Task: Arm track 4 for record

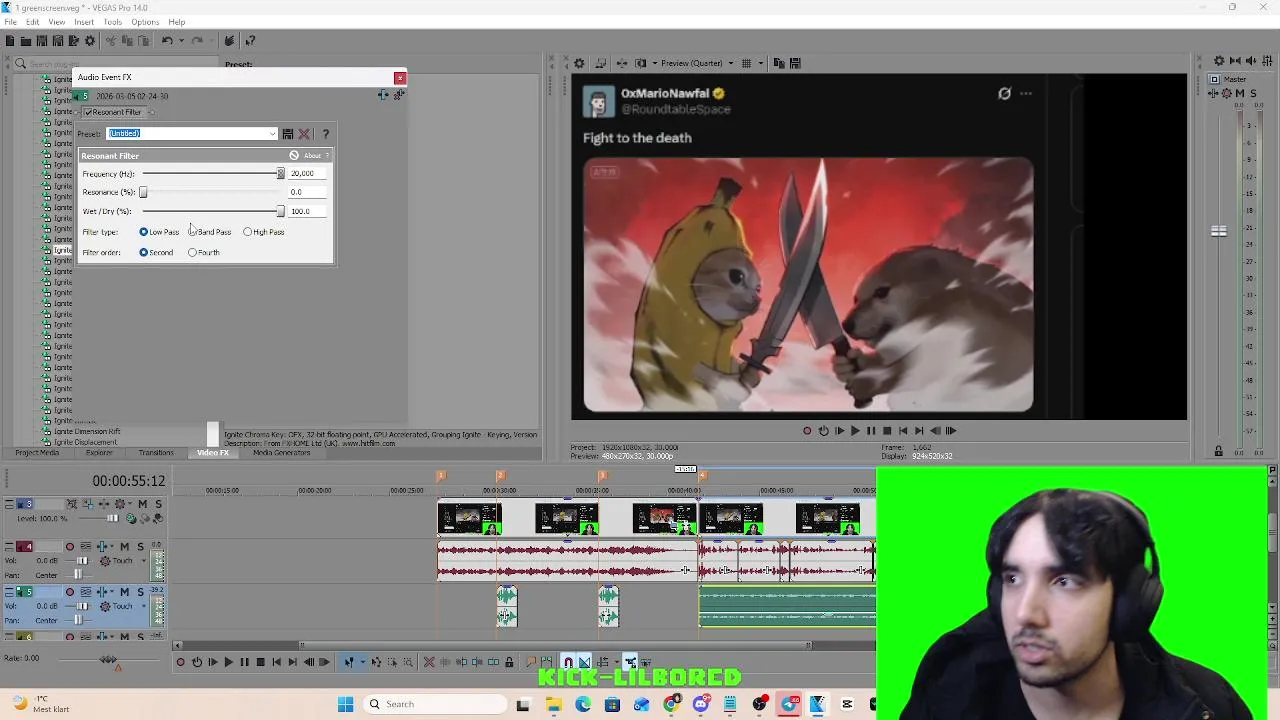Action: point(70,547)
